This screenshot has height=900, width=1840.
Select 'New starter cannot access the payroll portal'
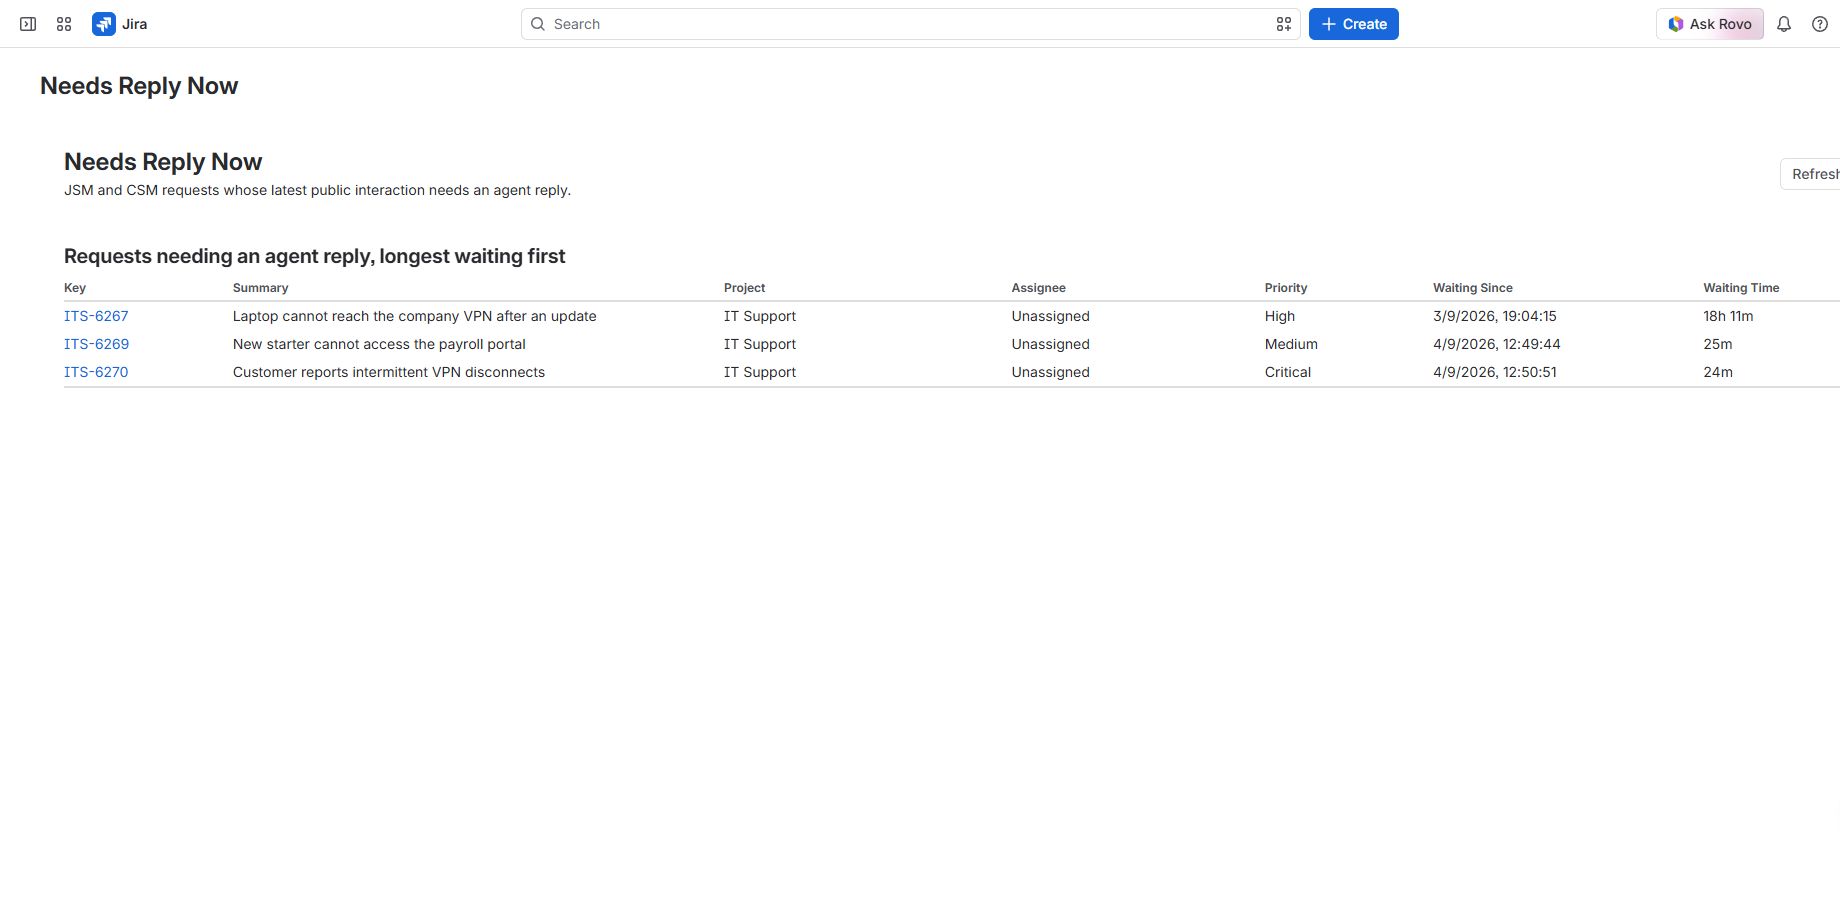tap(379, 344)
